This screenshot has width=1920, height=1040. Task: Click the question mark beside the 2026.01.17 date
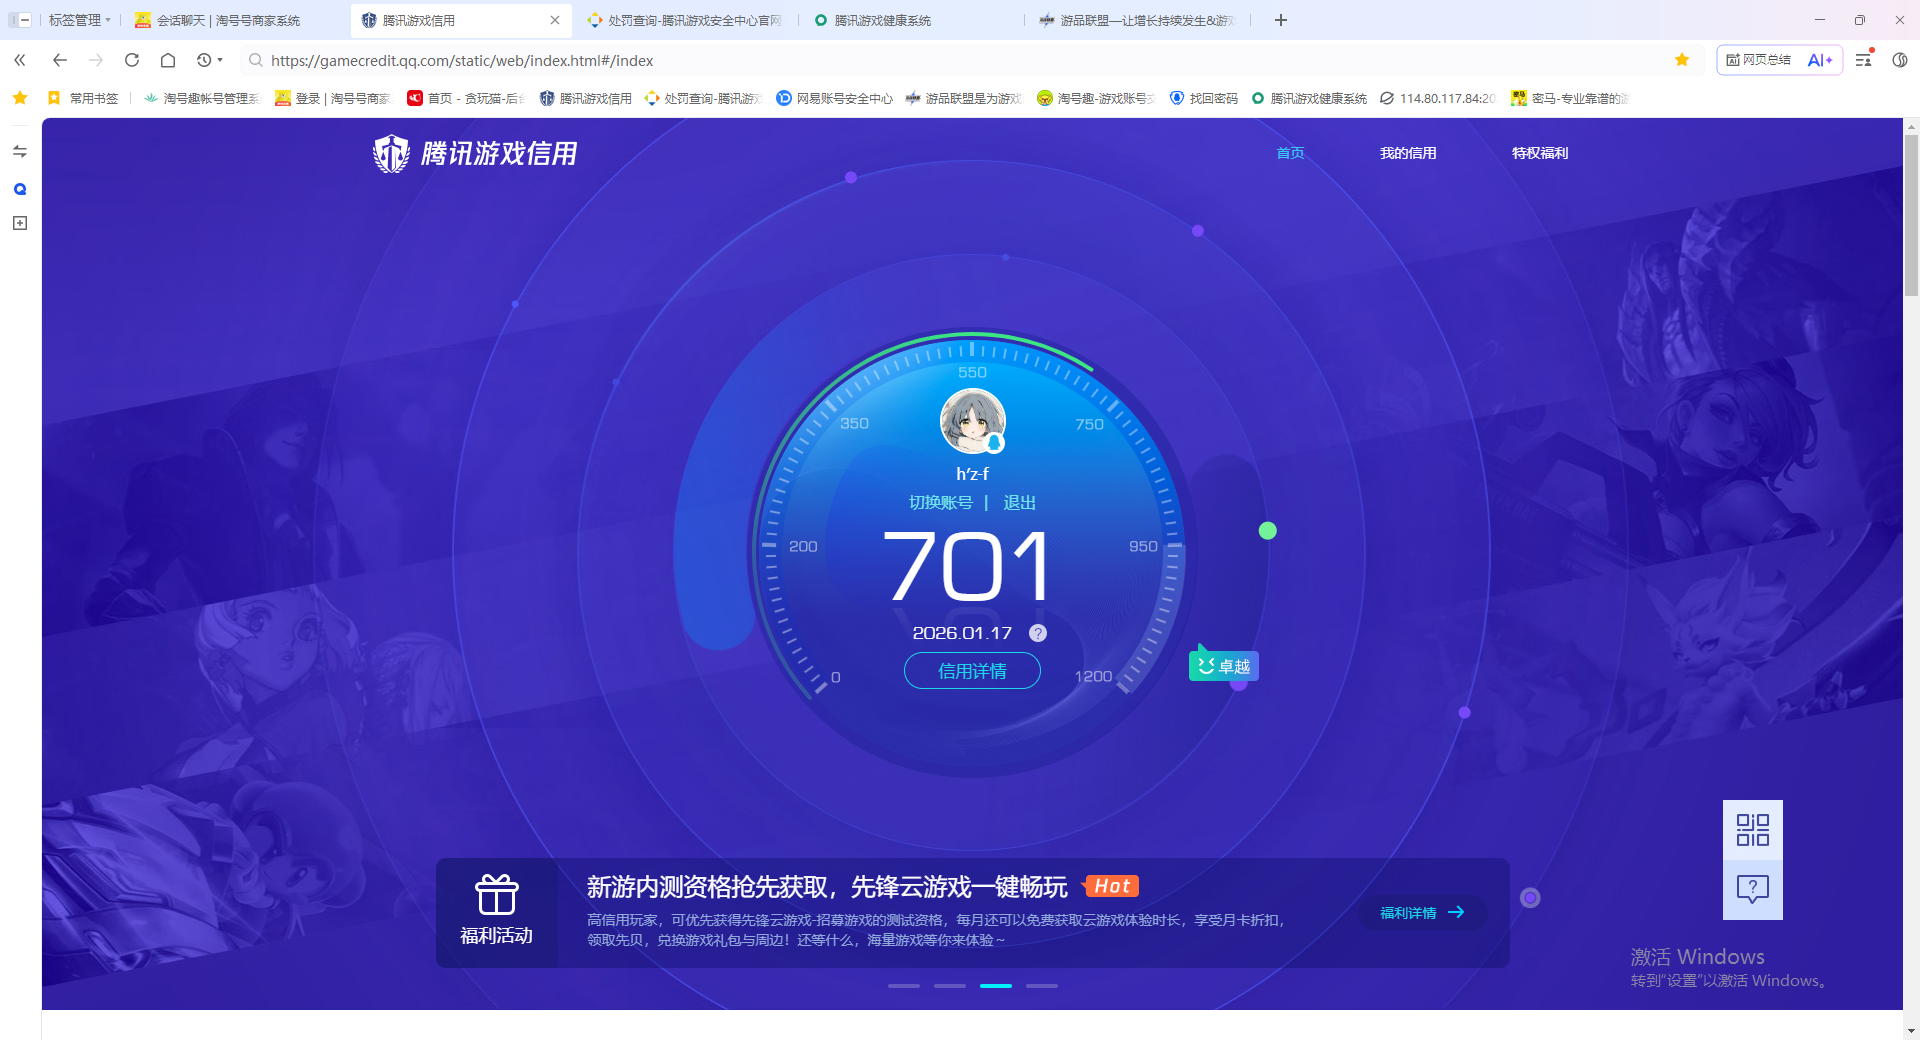(1037, 632)
